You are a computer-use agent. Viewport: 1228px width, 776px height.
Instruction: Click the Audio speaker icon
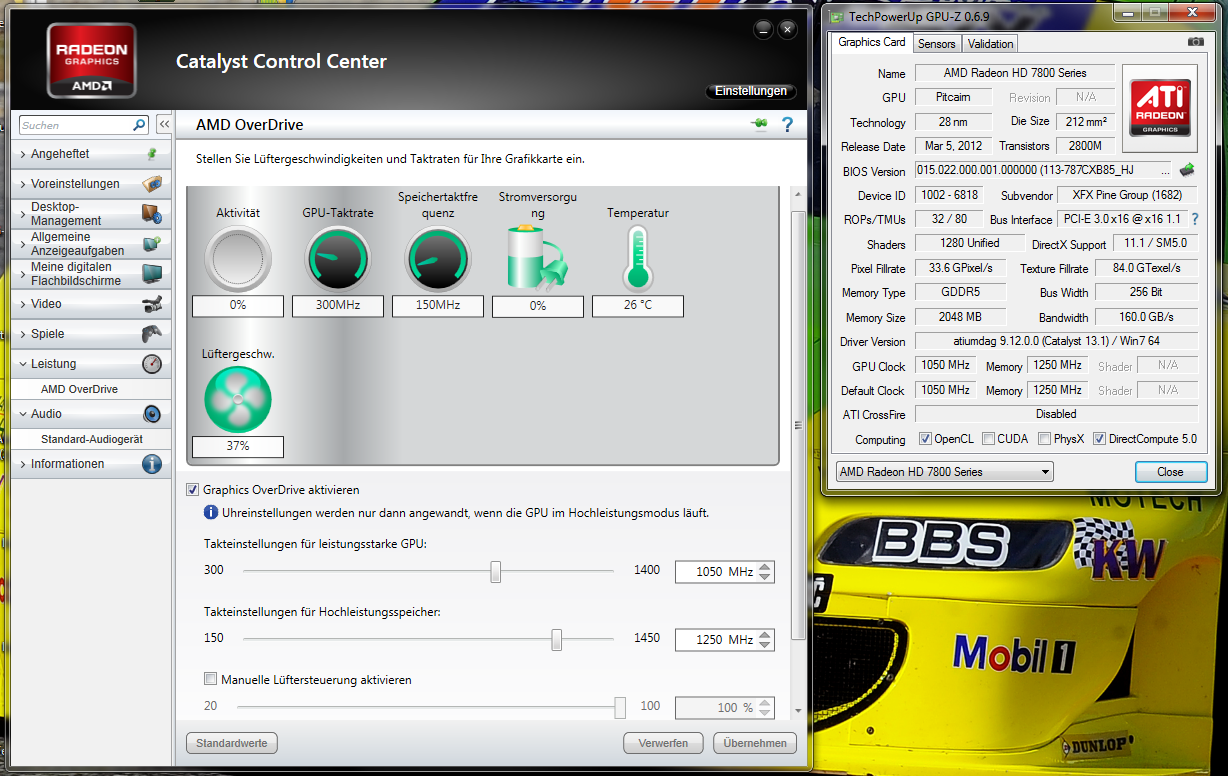click(x=151, y=414)
